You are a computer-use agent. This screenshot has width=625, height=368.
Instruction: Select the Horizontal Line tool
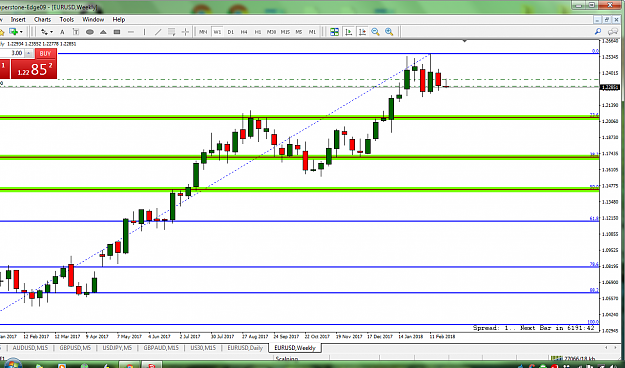[x=131, y=32]
